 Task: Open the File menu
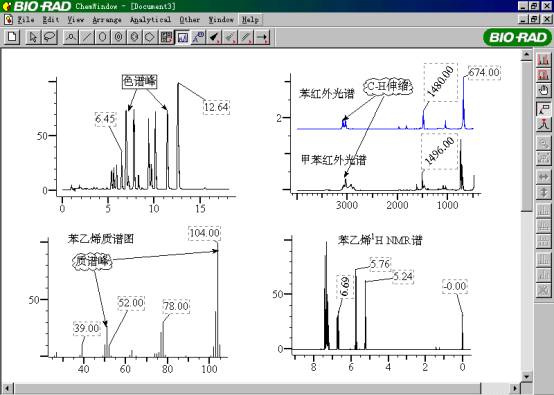(26, 20)
